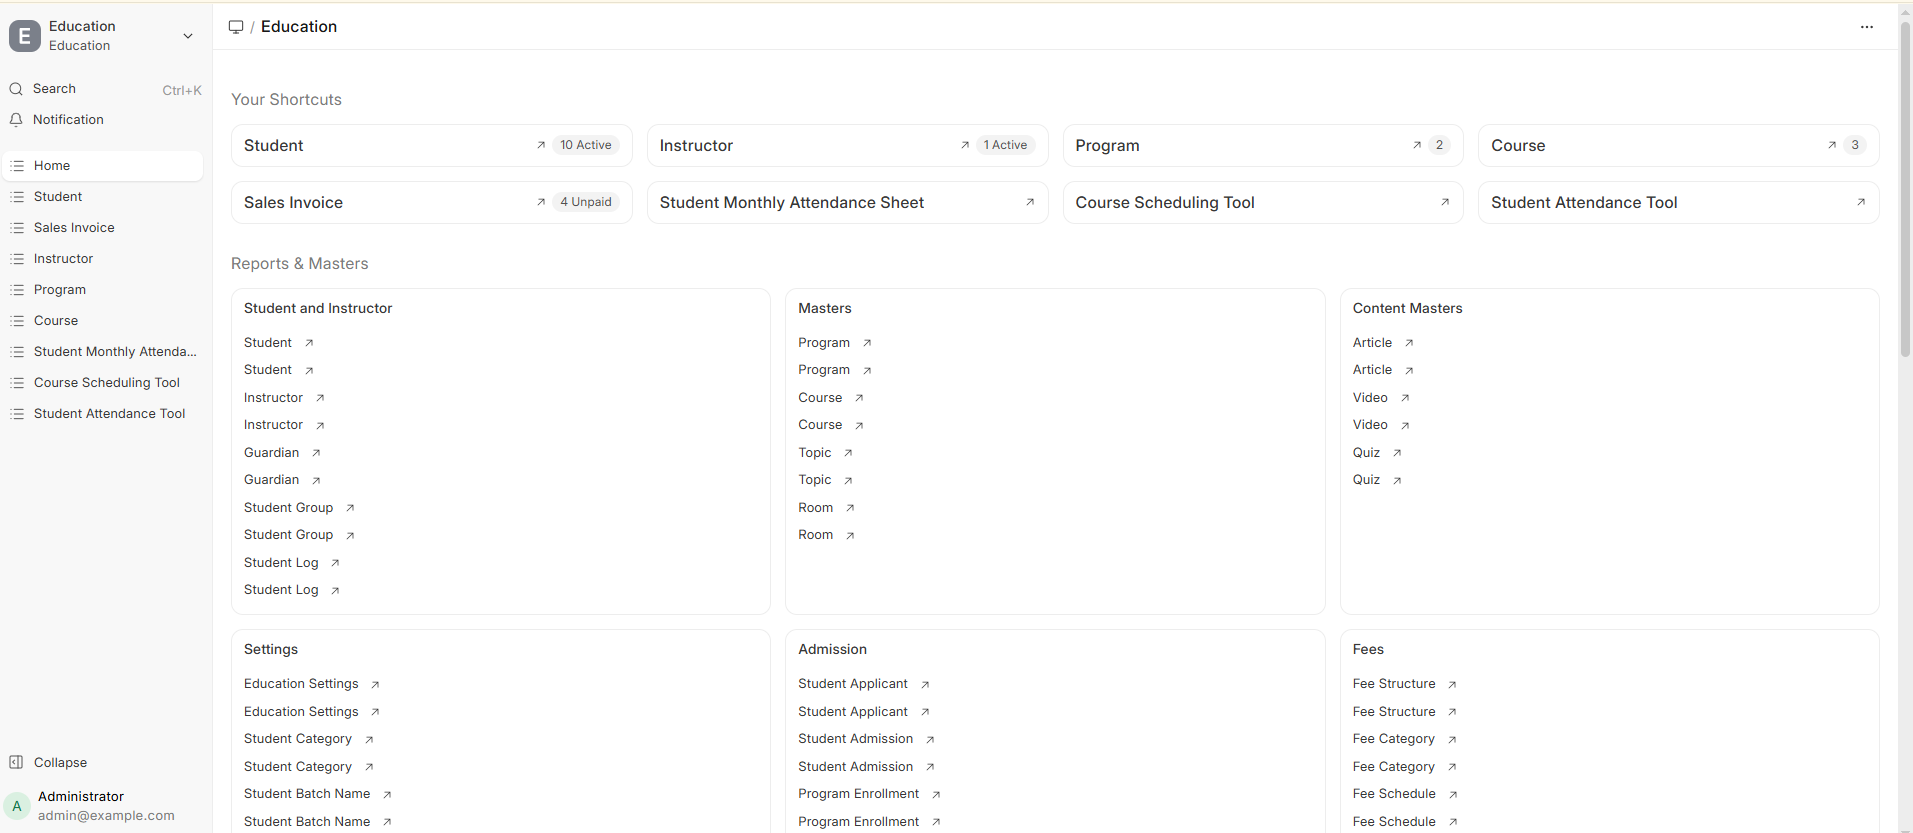Select Sales Invoice in sidebar menu
Image resolution: width=1913 pixels, height=833 pixels.
[x=74, y=228]
